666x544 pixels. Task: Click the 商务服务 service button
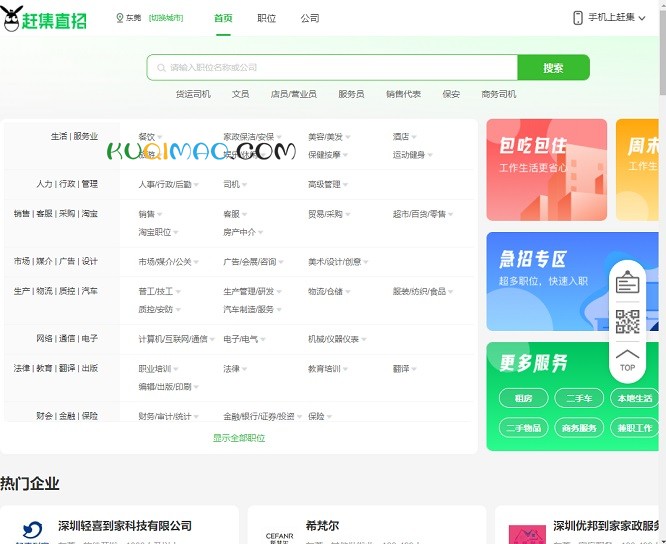pyautogui.click(x=579, y=428)
